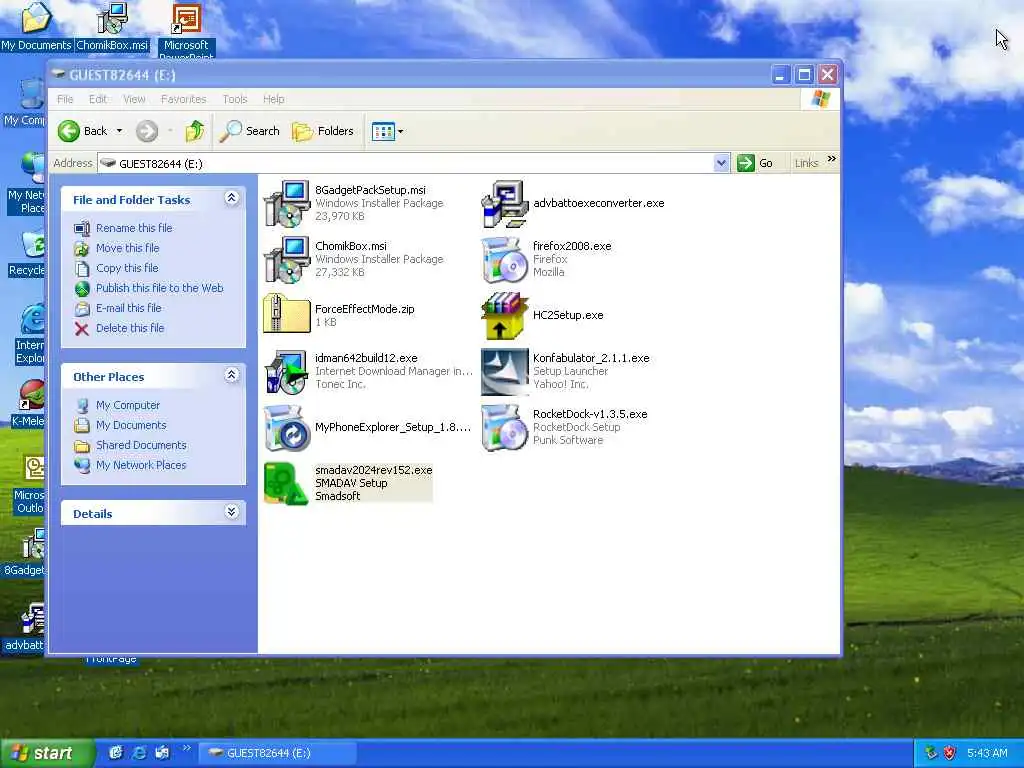Select the Internet Explorer desktop icon
1024x768 pixels.
(x=30, y=334)
